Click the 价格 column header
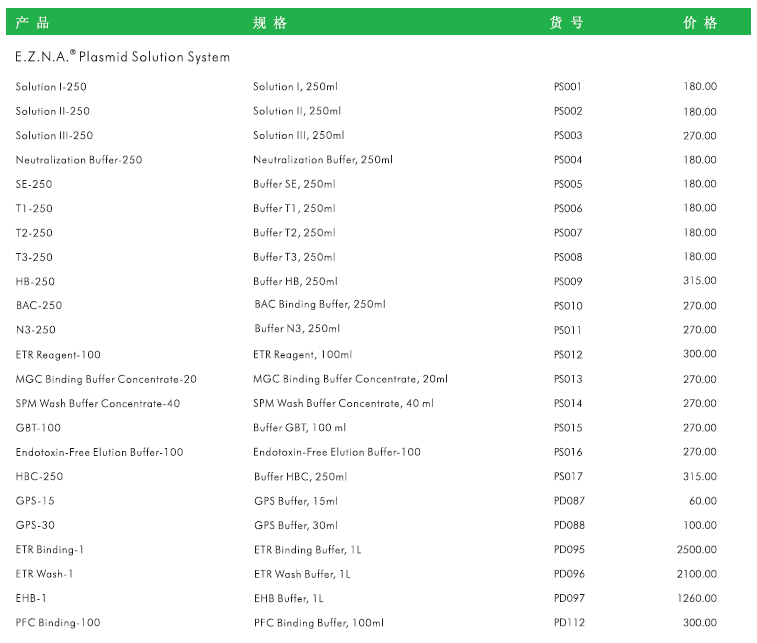This screenshot has height=643, width=757. 700,22
